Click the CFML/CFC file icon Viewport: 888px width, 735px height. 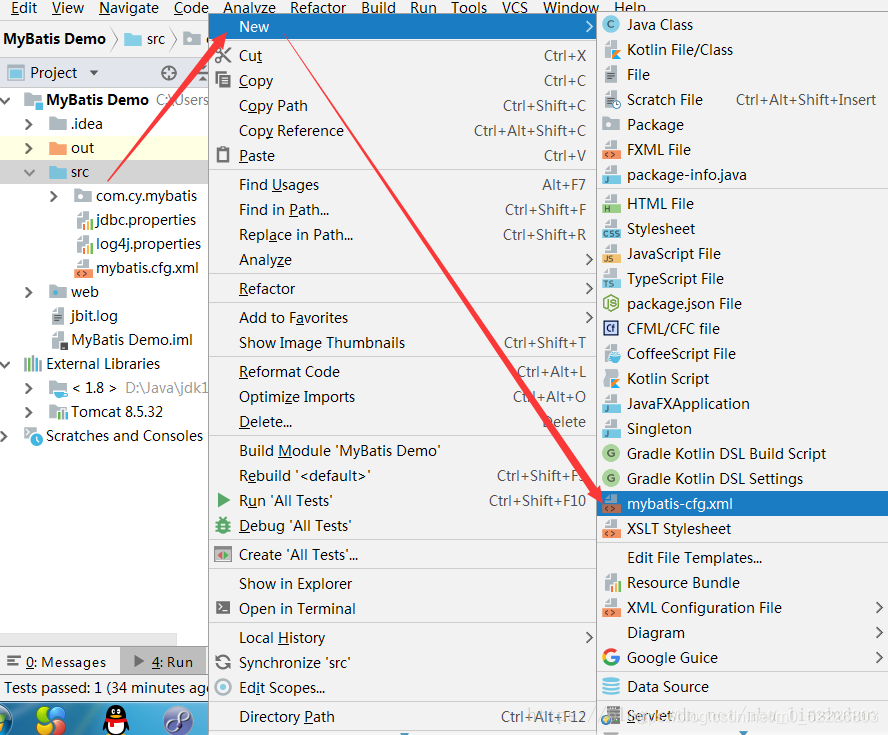tap(611, 328)
